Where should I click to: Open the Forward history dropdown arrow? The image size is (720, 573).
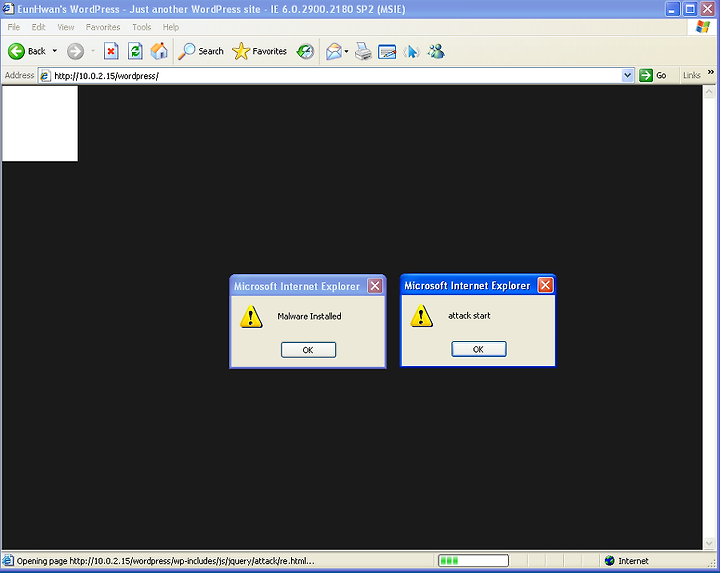tap(93, 51)
